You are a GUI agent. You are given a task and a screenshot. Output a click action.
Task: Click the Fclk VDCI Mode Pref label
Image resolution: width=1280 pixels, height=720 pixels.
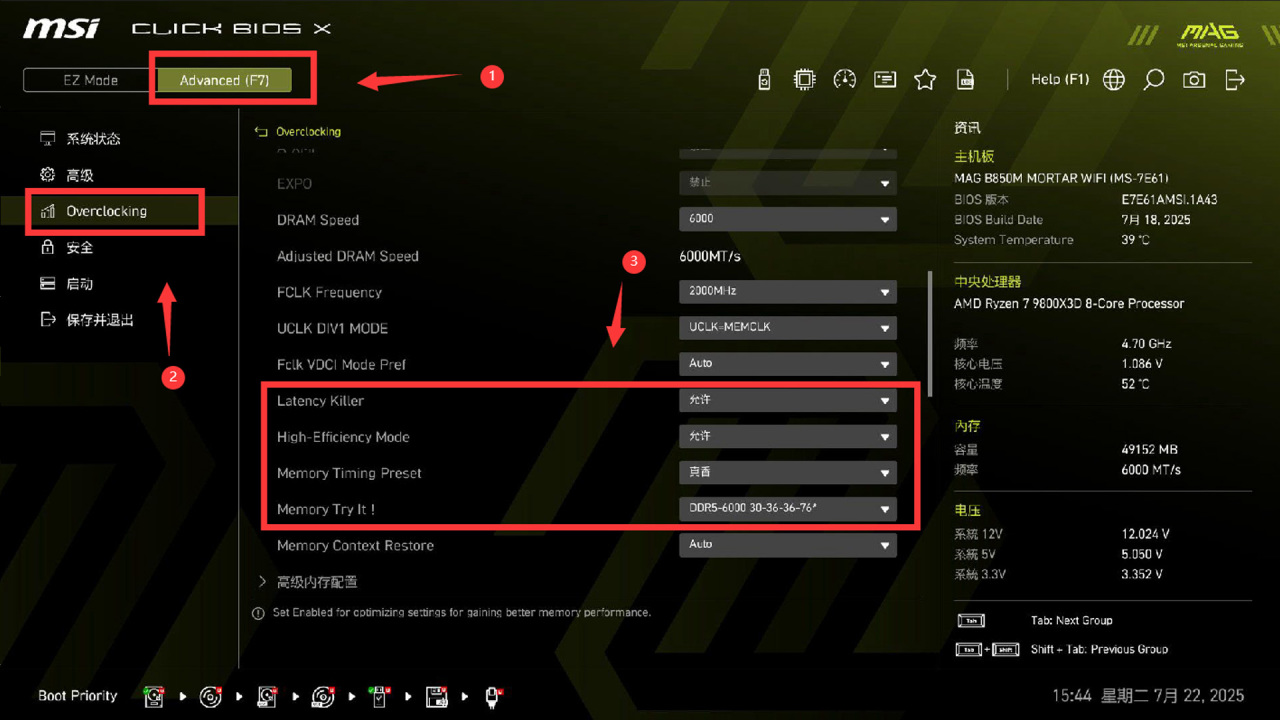[x=341, y=364]
